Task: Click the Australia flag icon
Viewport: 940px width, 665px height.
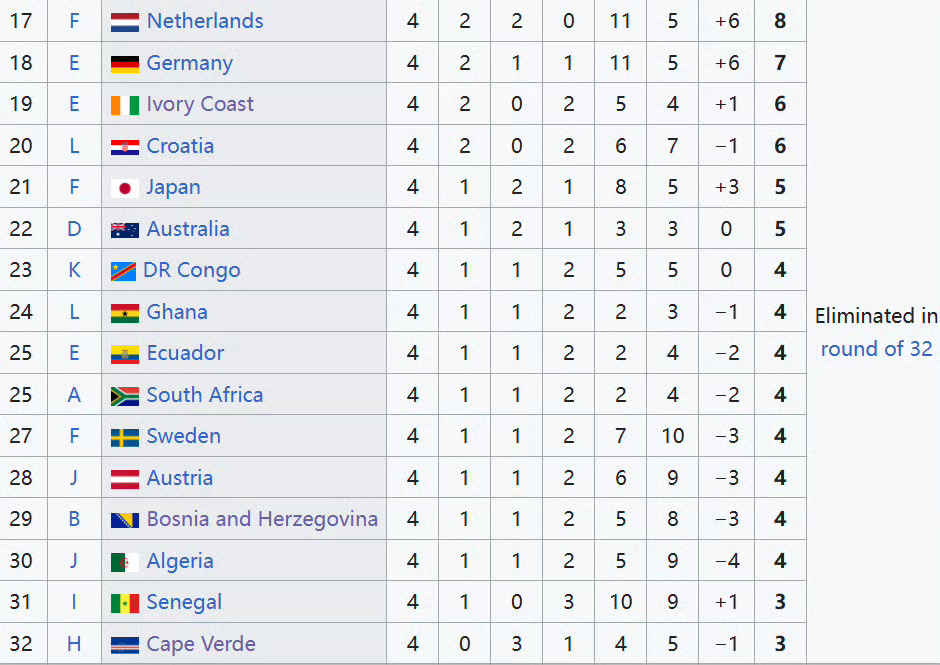Action: pyautogui.click(x=125, y=230)
